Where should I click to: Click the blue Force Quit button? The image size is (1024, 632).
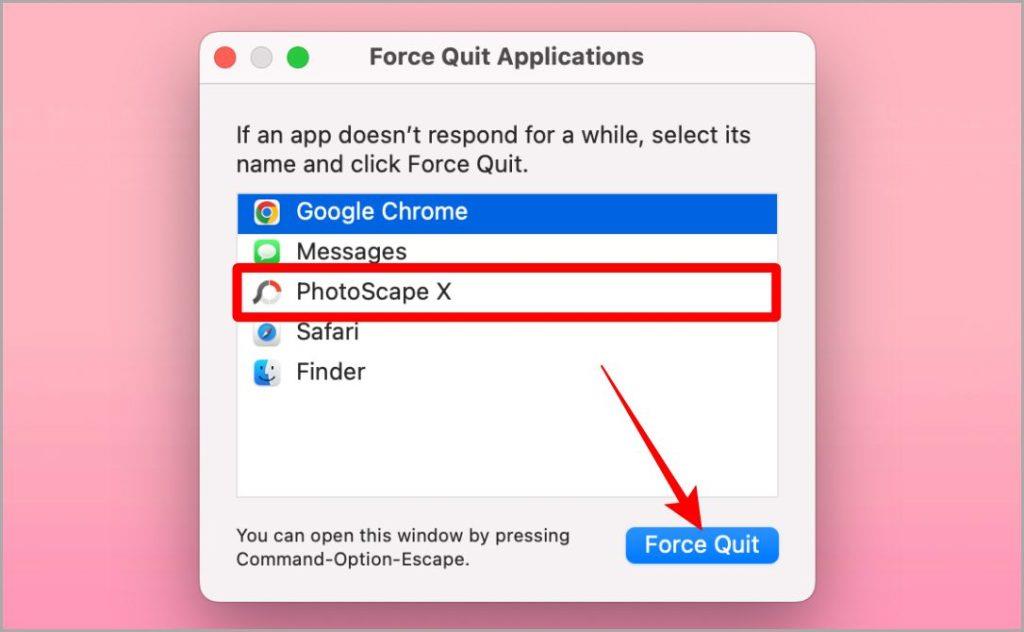(702, 545)
